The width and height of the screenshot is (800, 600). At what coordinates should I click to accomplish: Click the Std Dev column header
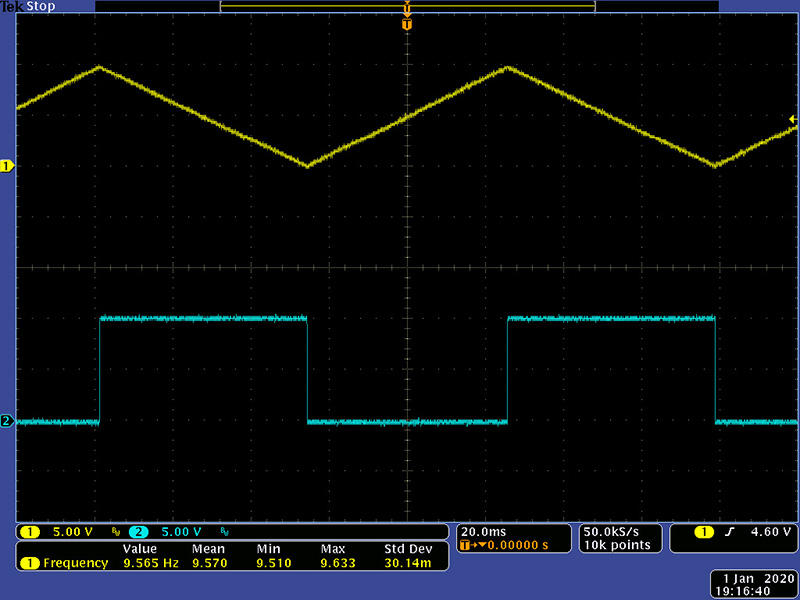pos(408,549)
